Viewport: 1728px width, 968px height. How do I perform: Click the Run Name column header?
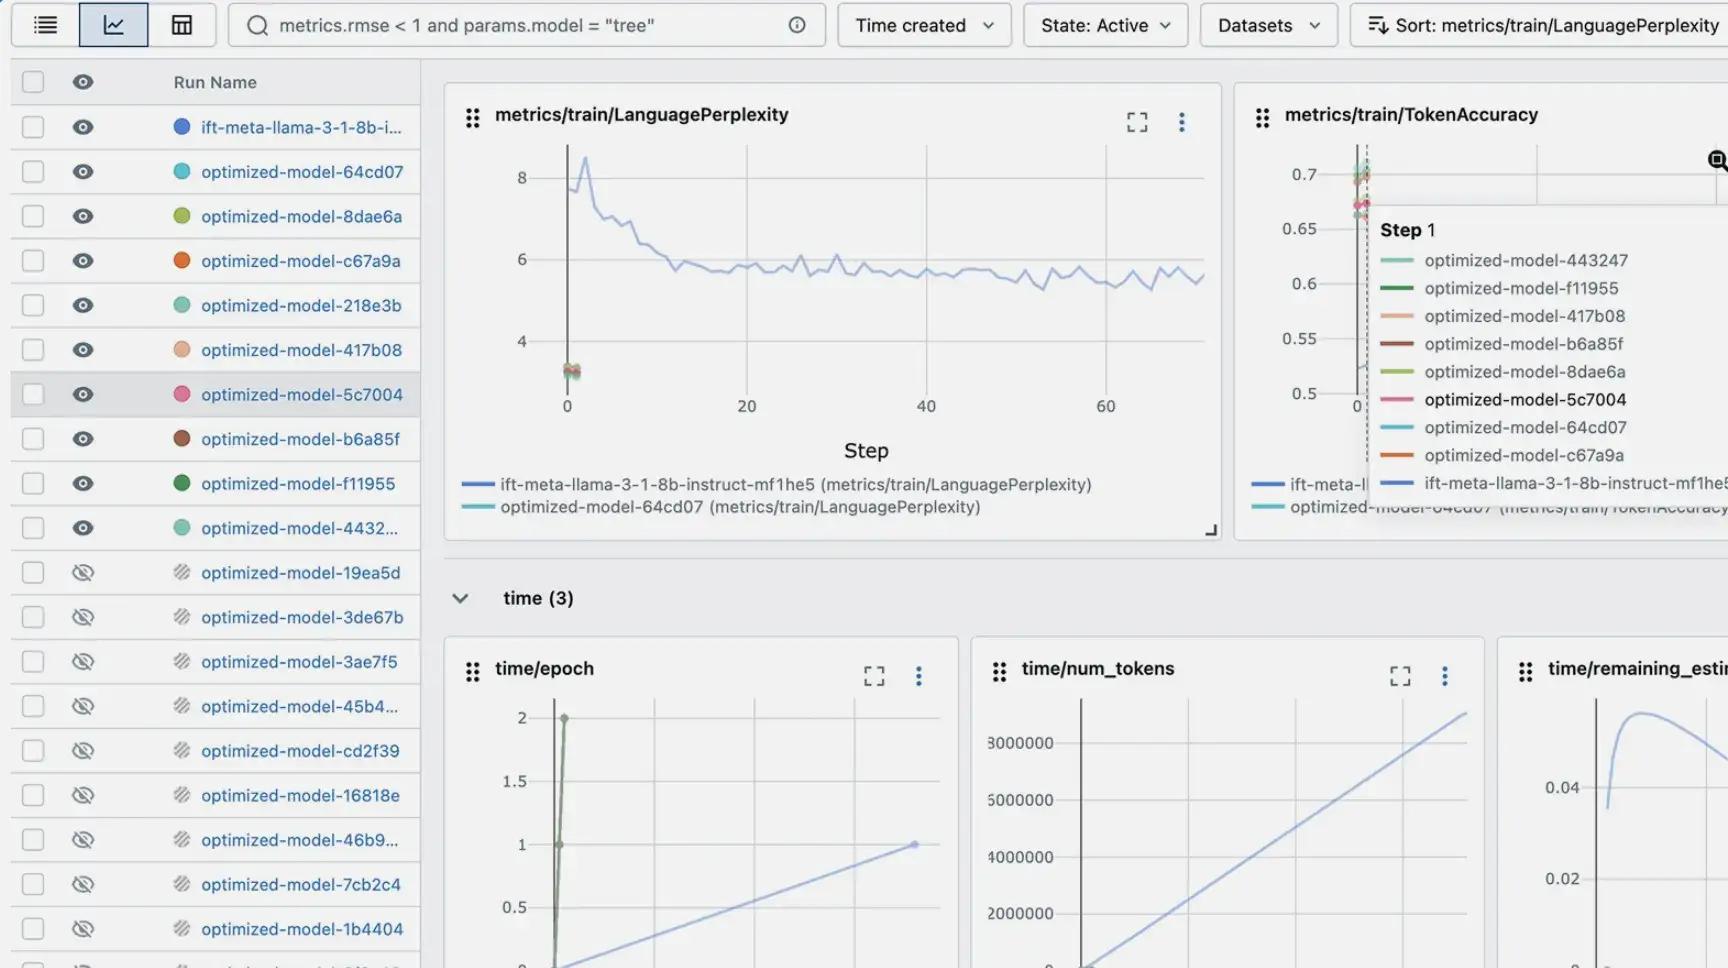pyautogui.click(x=215, y=82)
